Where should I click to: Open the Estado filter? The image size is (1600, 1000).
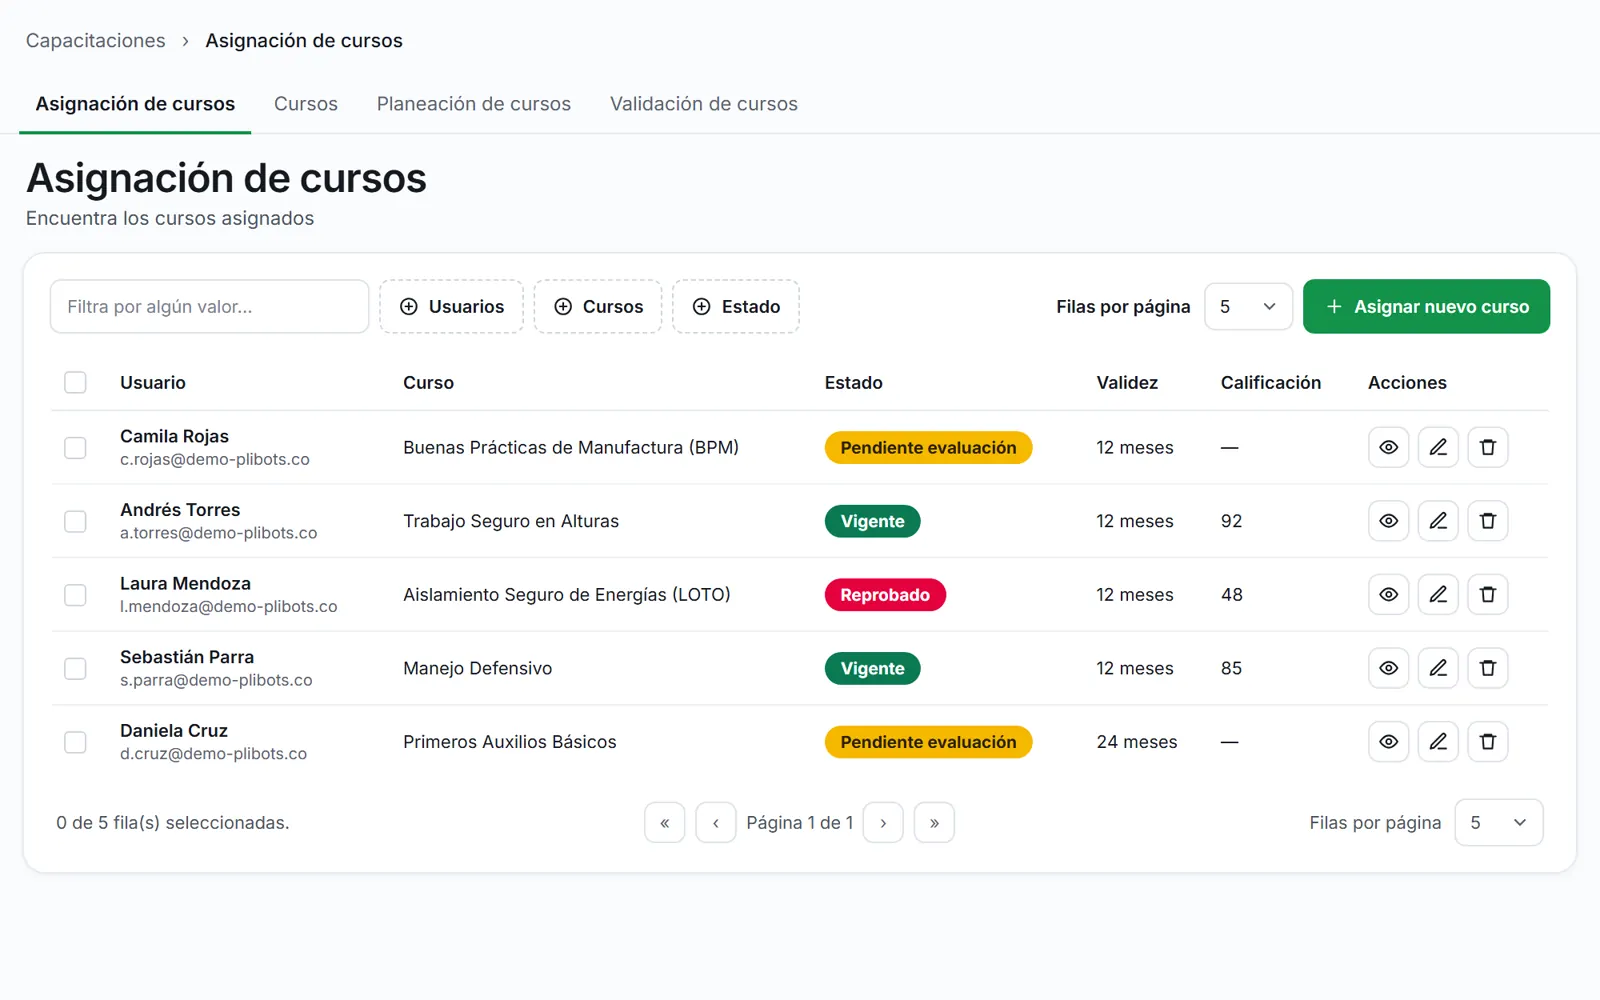(736, 307)
